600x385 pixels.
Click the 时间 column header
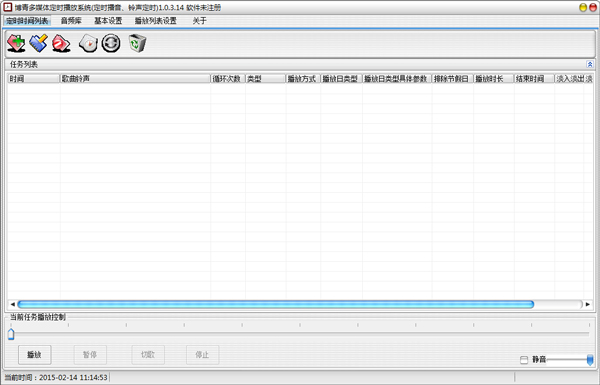pos(34,78)
